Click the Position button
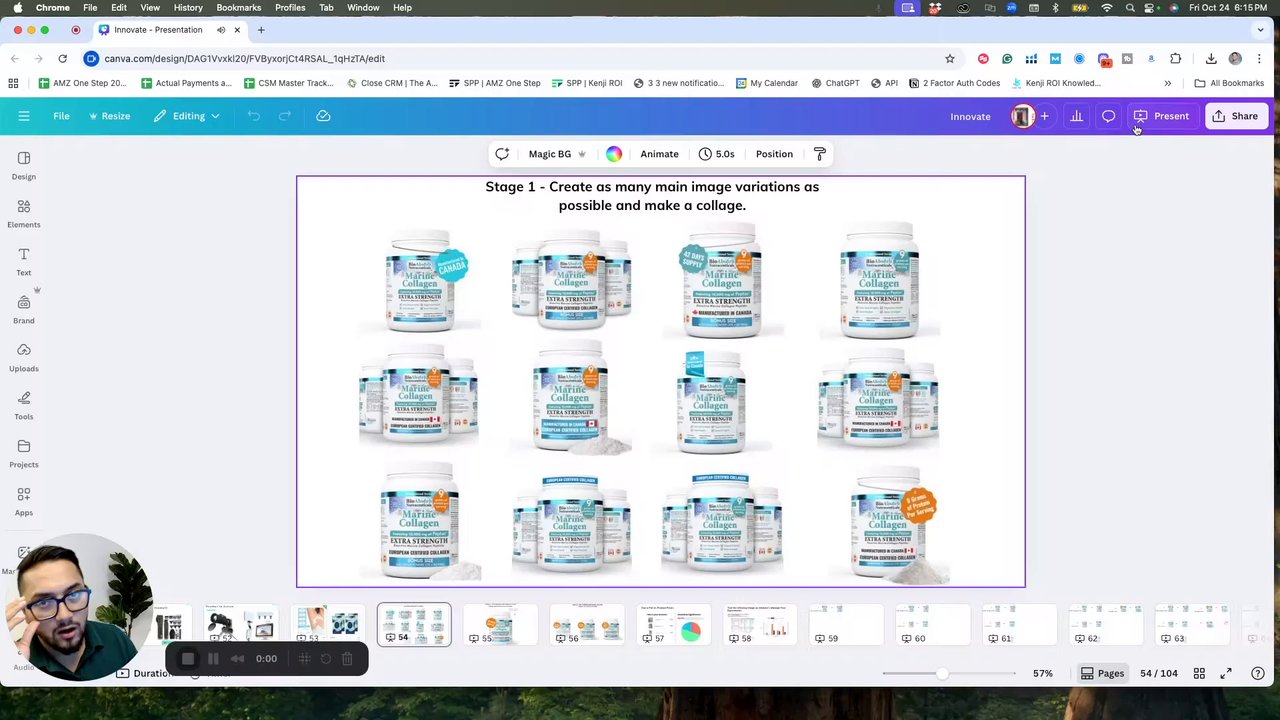 (774, 154)
